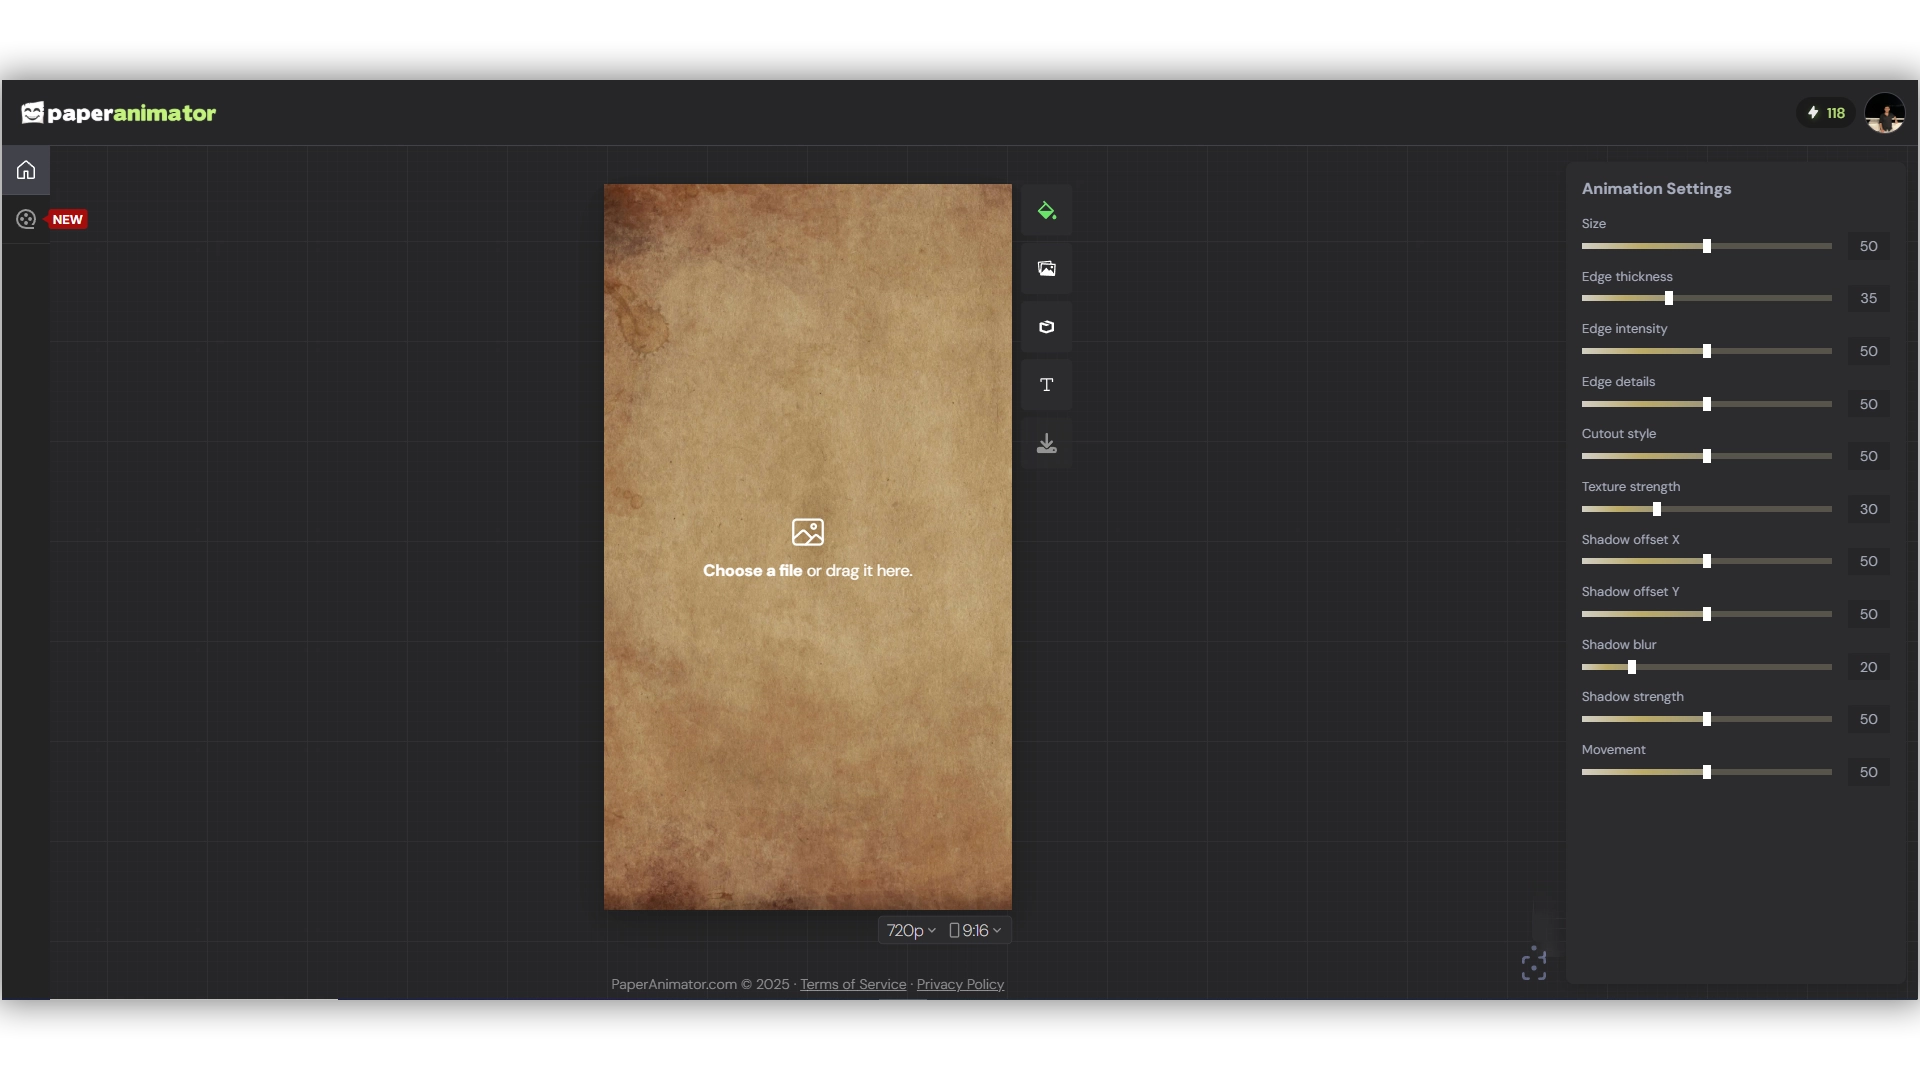Image resolution: width=1920 pixels, height=1080 pixels.
Task: Open the Privacy Policy link
Action: click(x=960, y=984)
